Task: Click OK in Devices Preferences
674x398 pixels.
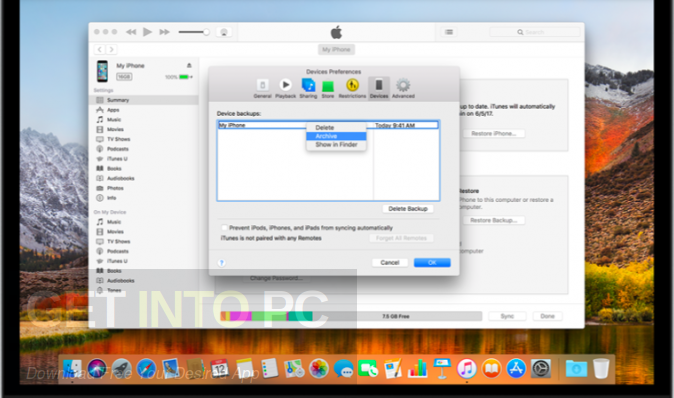Action: [432, 263]
